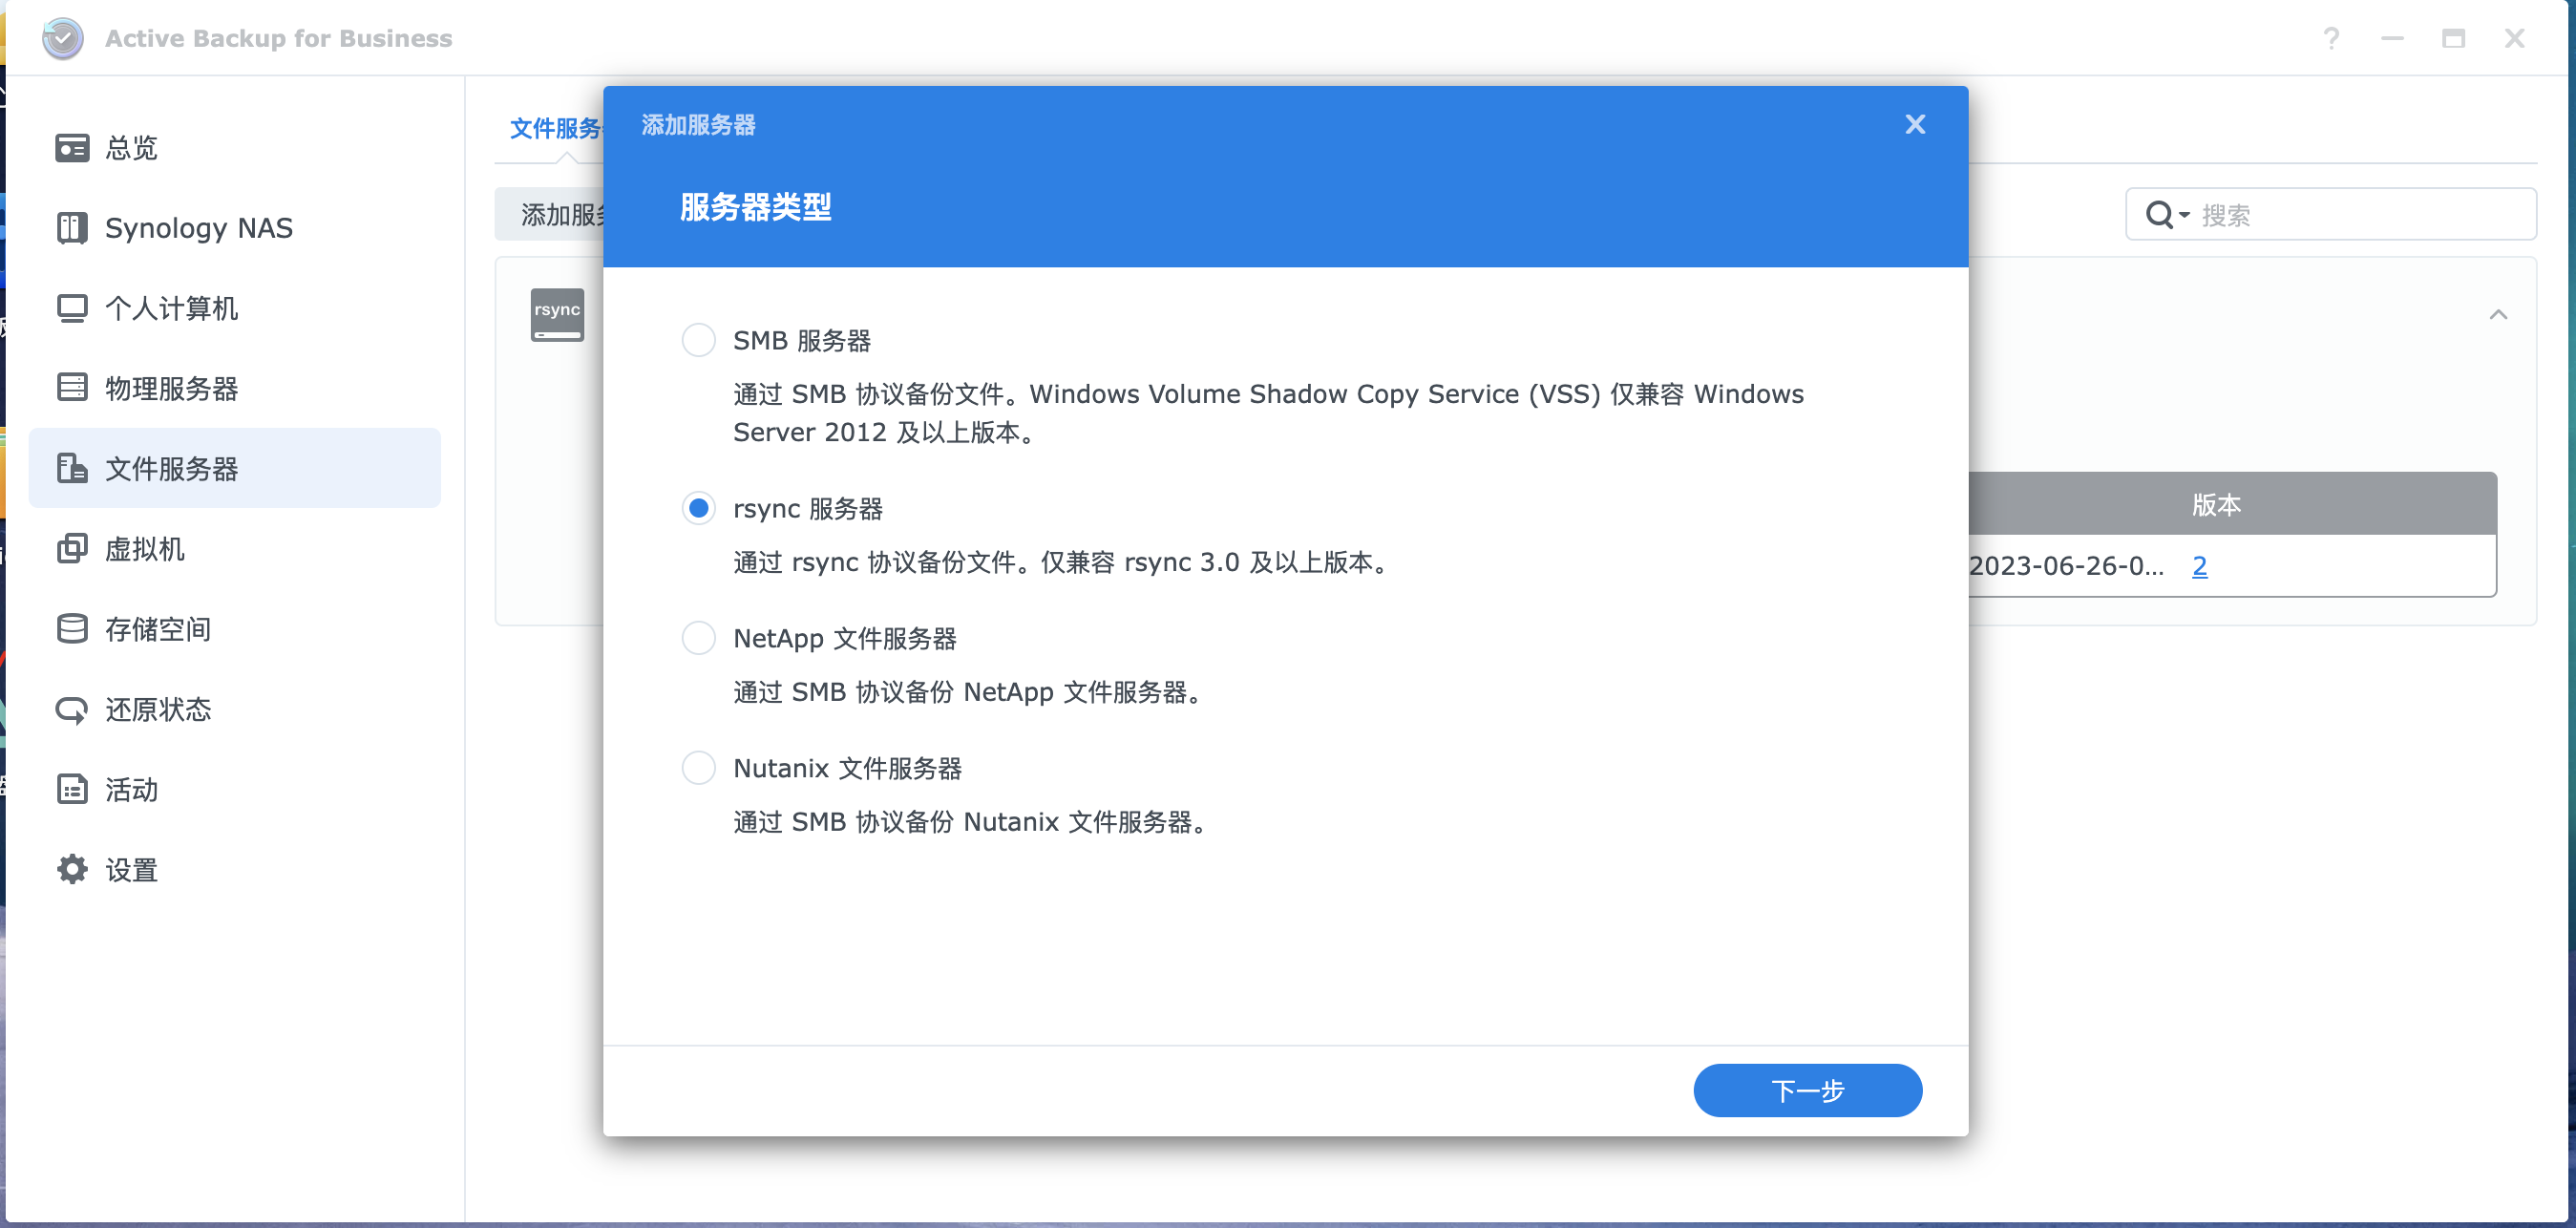Close the 添加服务器 dialog
Viewport: 2576px width, 1228px height.
pos(1915,124)
